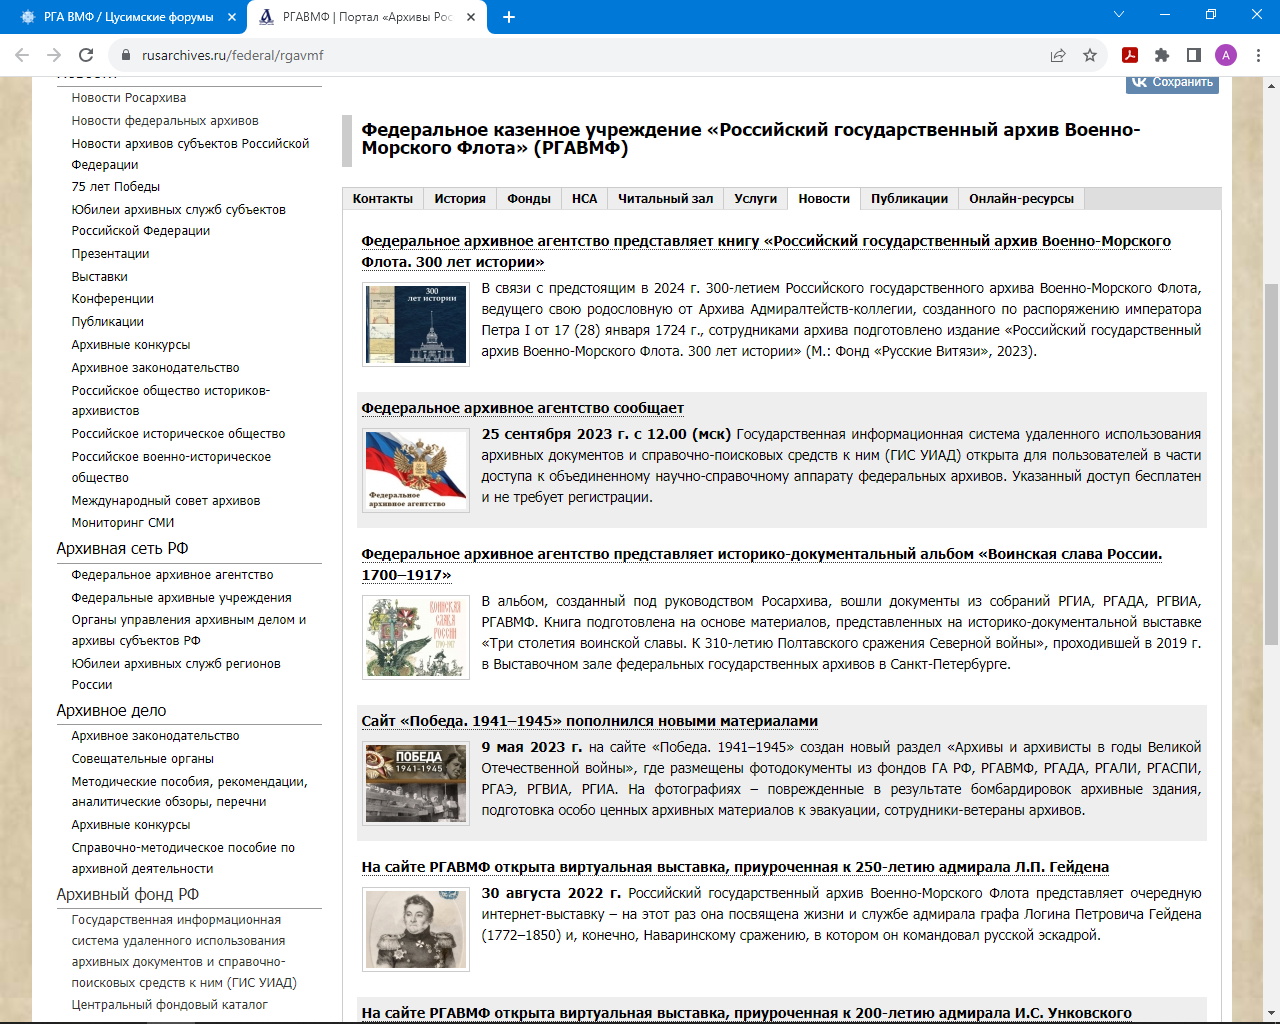Click the padlock site info icon
Image resolution: width=1280 pixels, height=1024 pixels.
coord(126,56)
